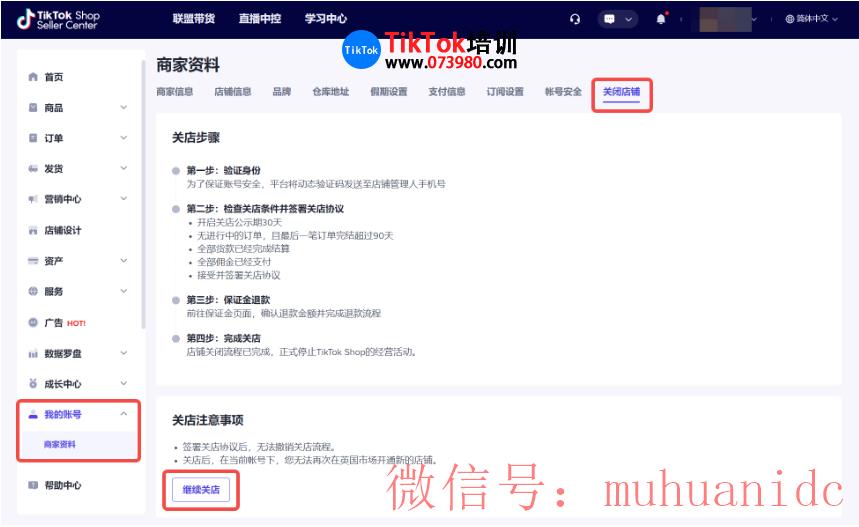The width and height of the screenshot is (859, 527).
Task: Click the TikTok Shop Seller Center logo
Action: [57, 19]
